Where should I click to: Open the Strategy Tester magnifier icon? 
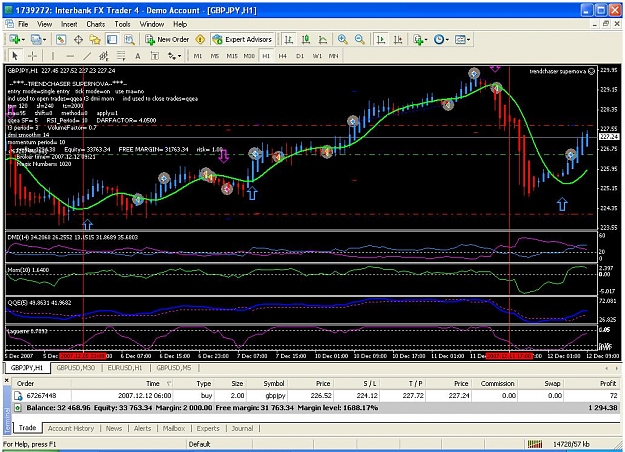point(129,39)
